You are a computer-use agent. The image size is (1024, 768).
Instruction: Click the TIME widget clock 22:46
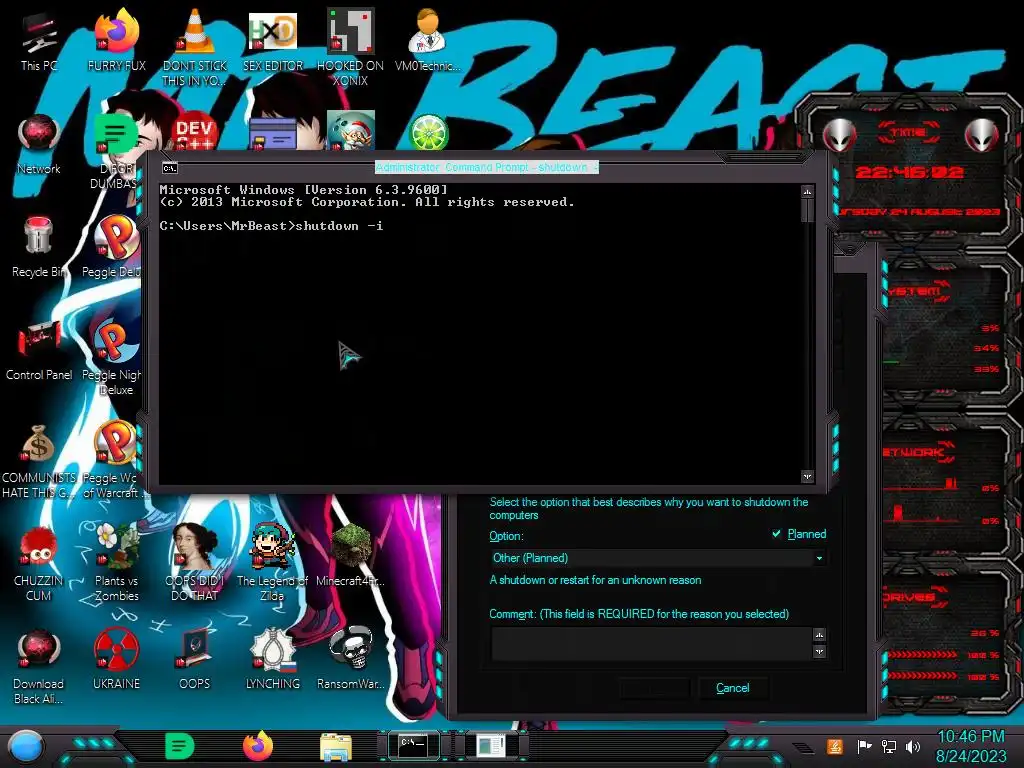[x=909, y=172]
